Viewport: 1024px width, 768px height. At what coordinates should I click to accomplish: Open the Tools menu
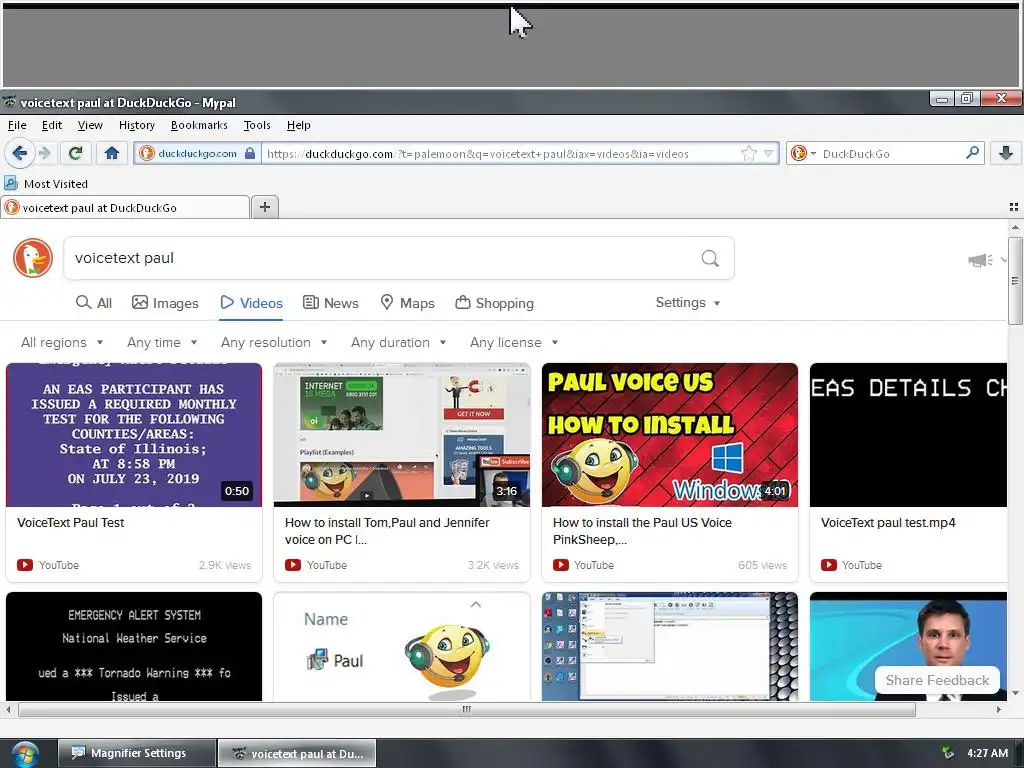click(257, 125)
